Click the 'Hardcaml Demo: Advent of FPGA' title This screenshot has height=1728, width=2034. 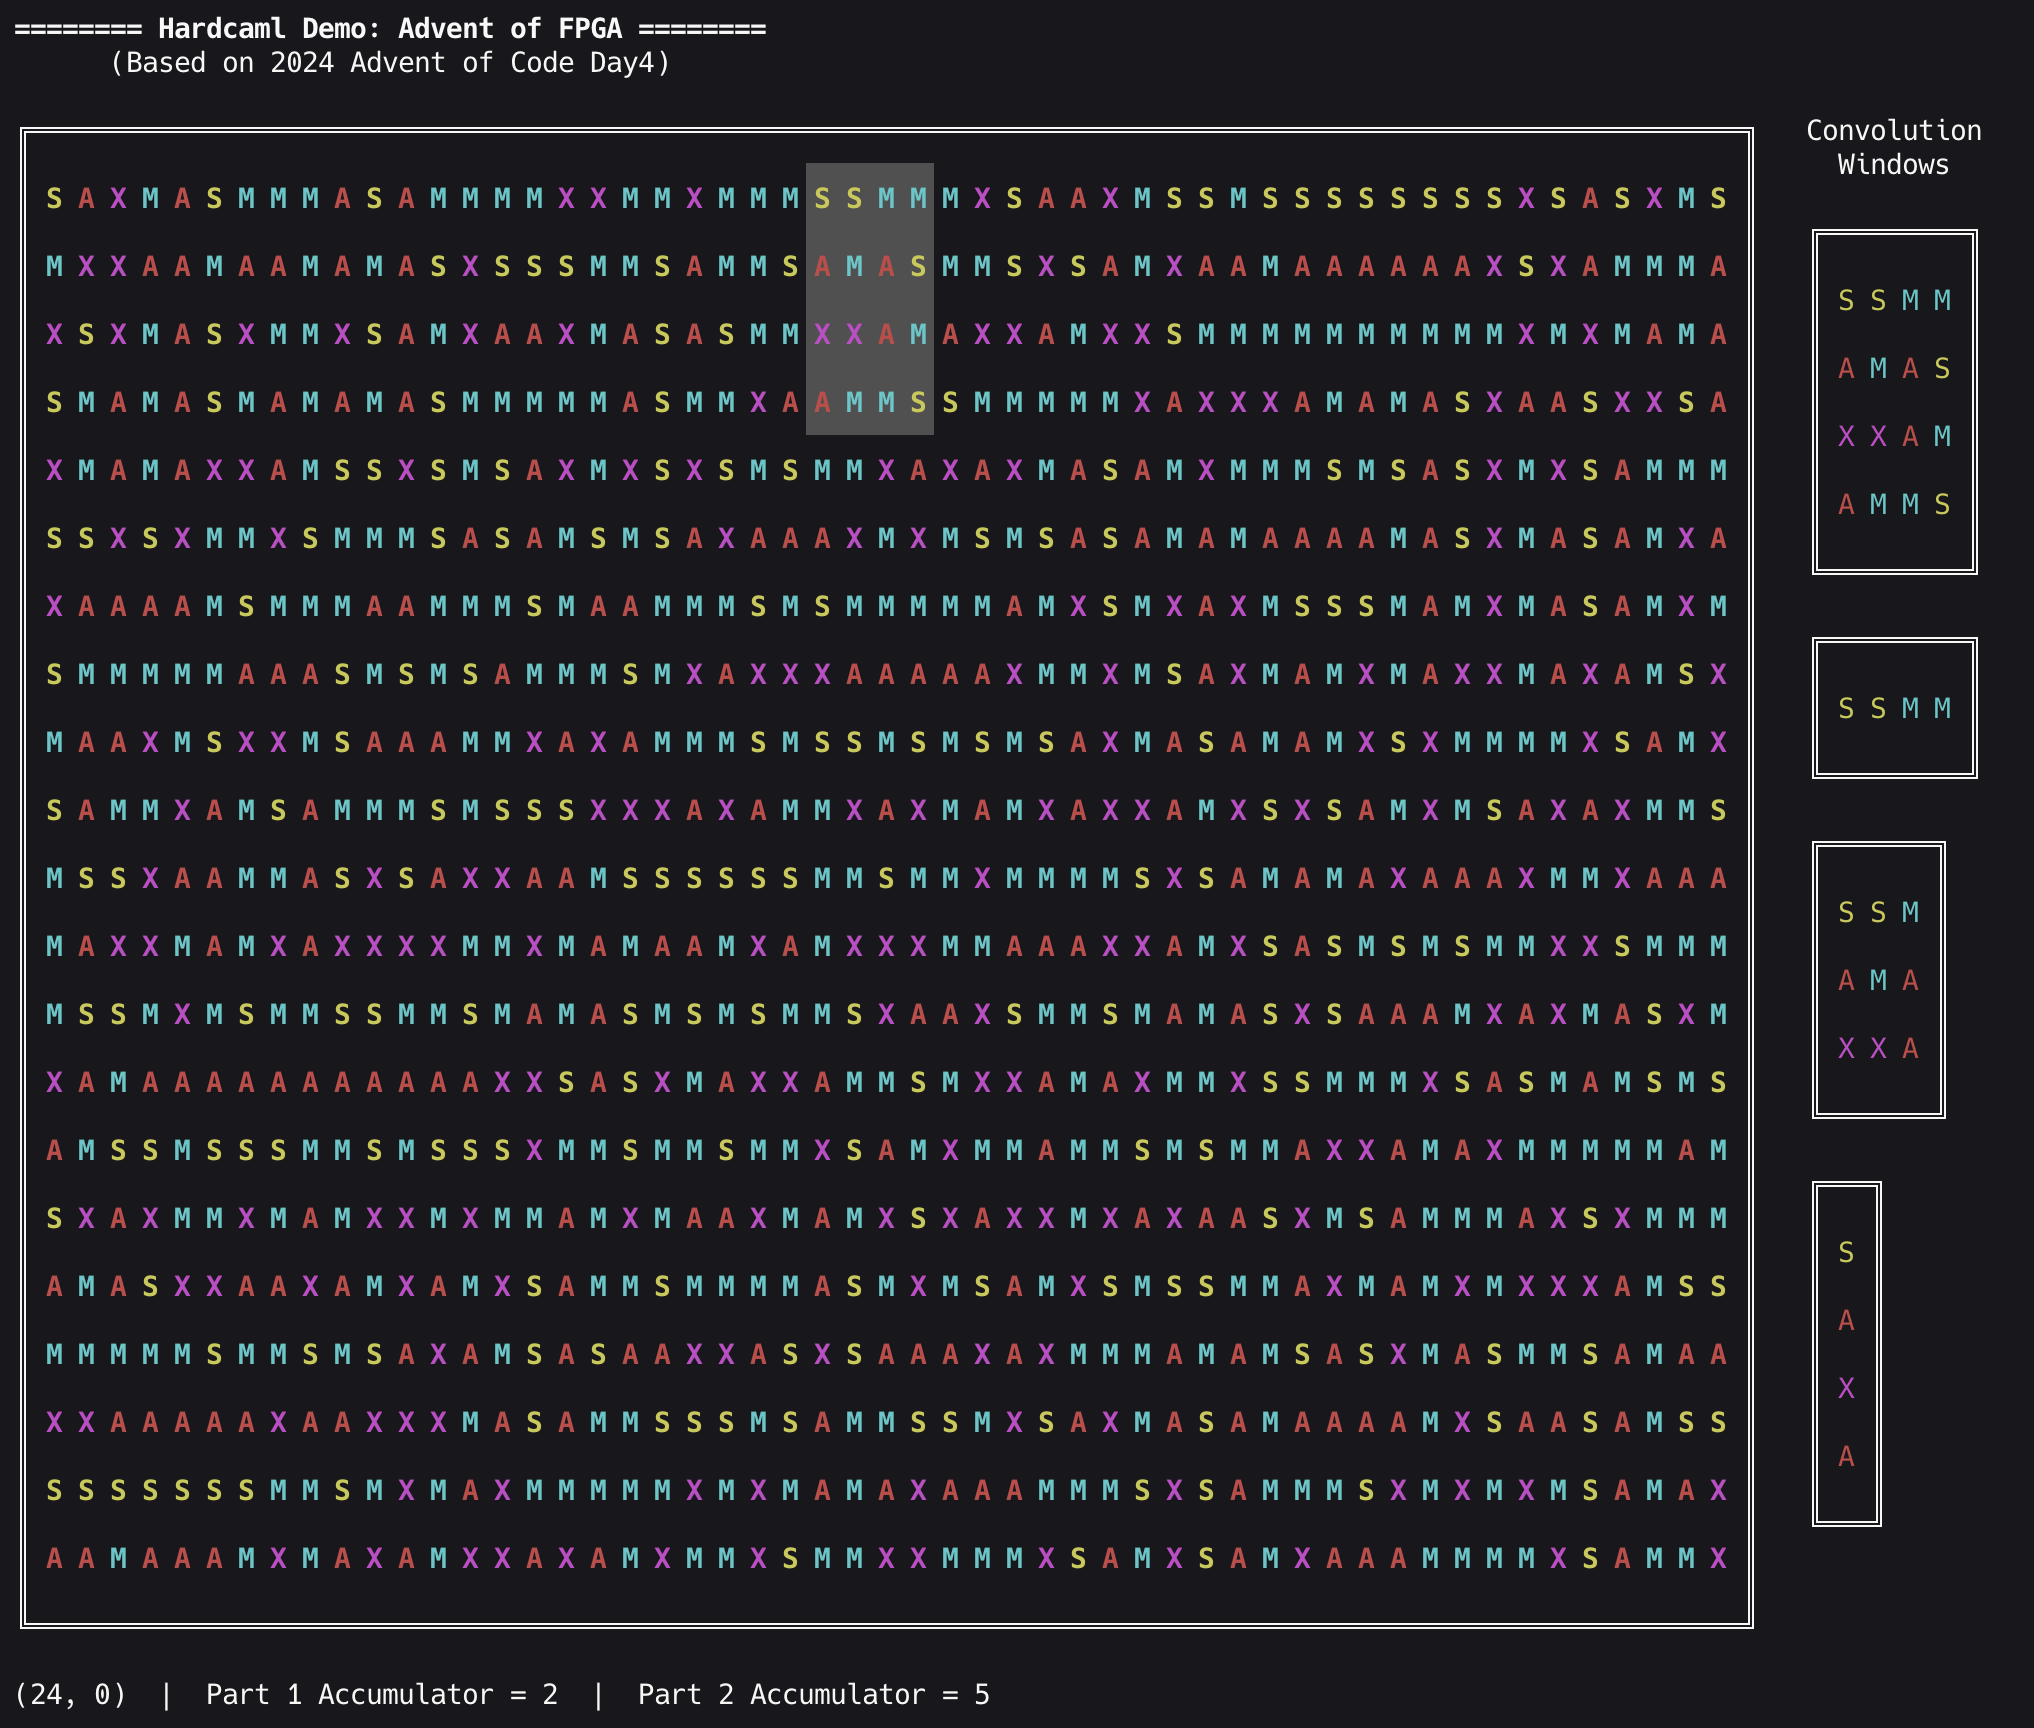(x=390, y=29)
